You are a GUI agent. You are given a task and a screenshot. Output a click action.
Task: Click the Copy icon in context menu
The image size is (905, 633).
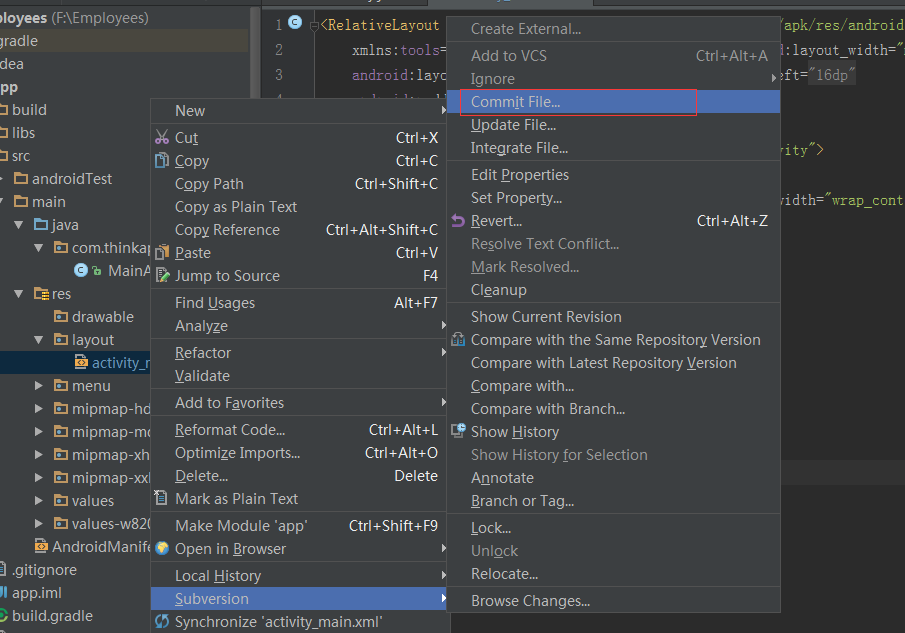click(x=162, y=161)
